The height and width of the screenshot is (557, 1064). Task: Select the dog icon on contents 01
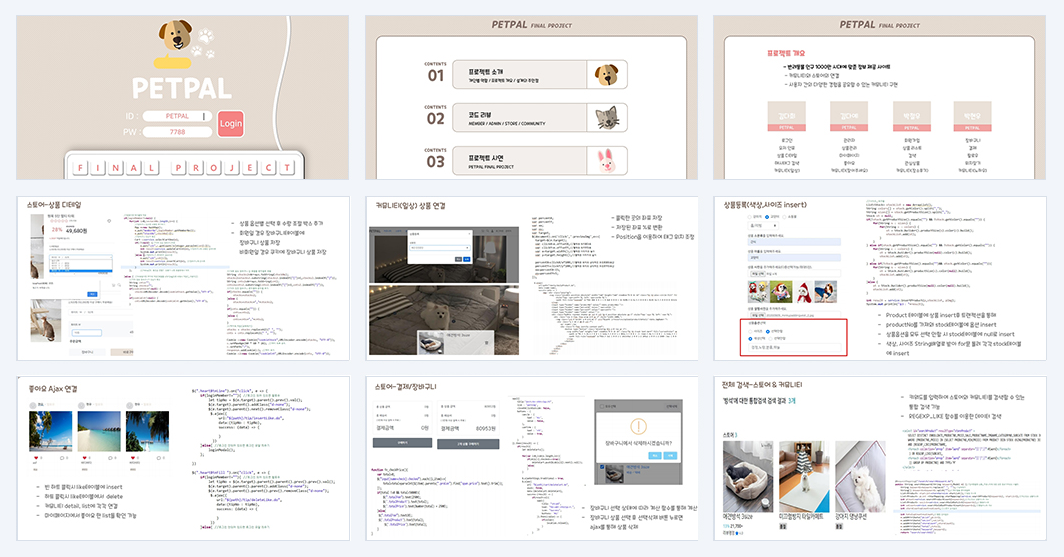tap(606, 74)
